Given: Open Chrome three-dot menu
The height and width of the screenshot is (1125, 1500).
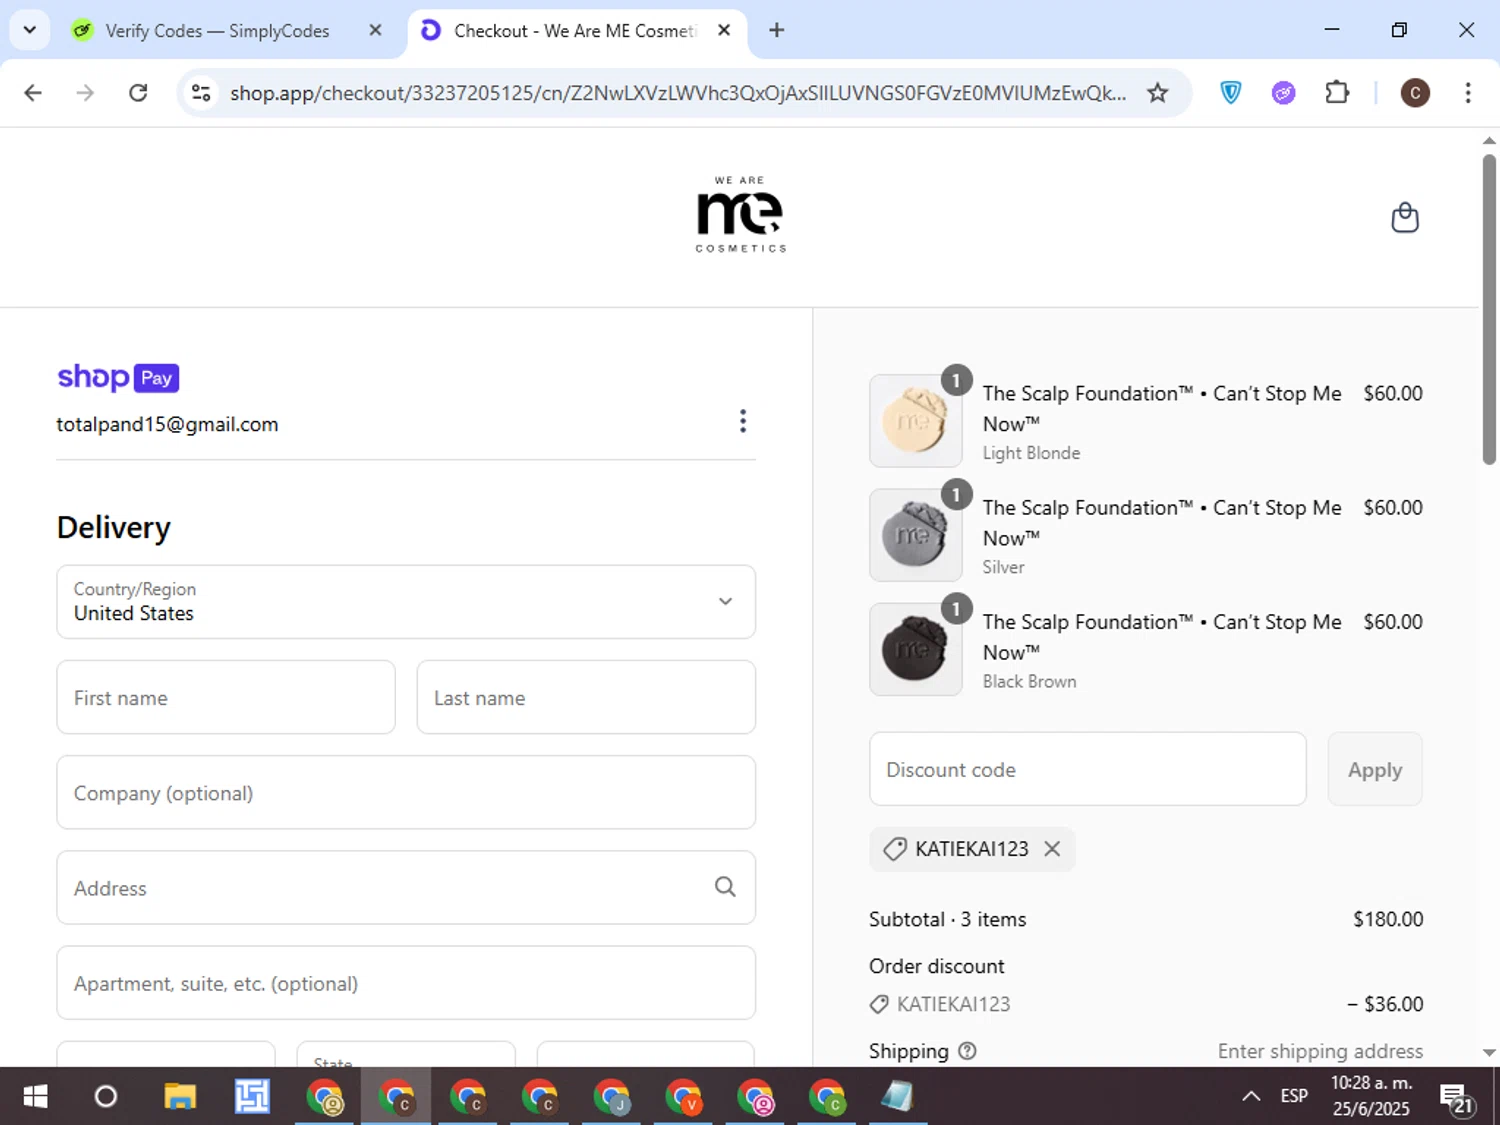Looking at the screenshot, I should click(1467, 93).
